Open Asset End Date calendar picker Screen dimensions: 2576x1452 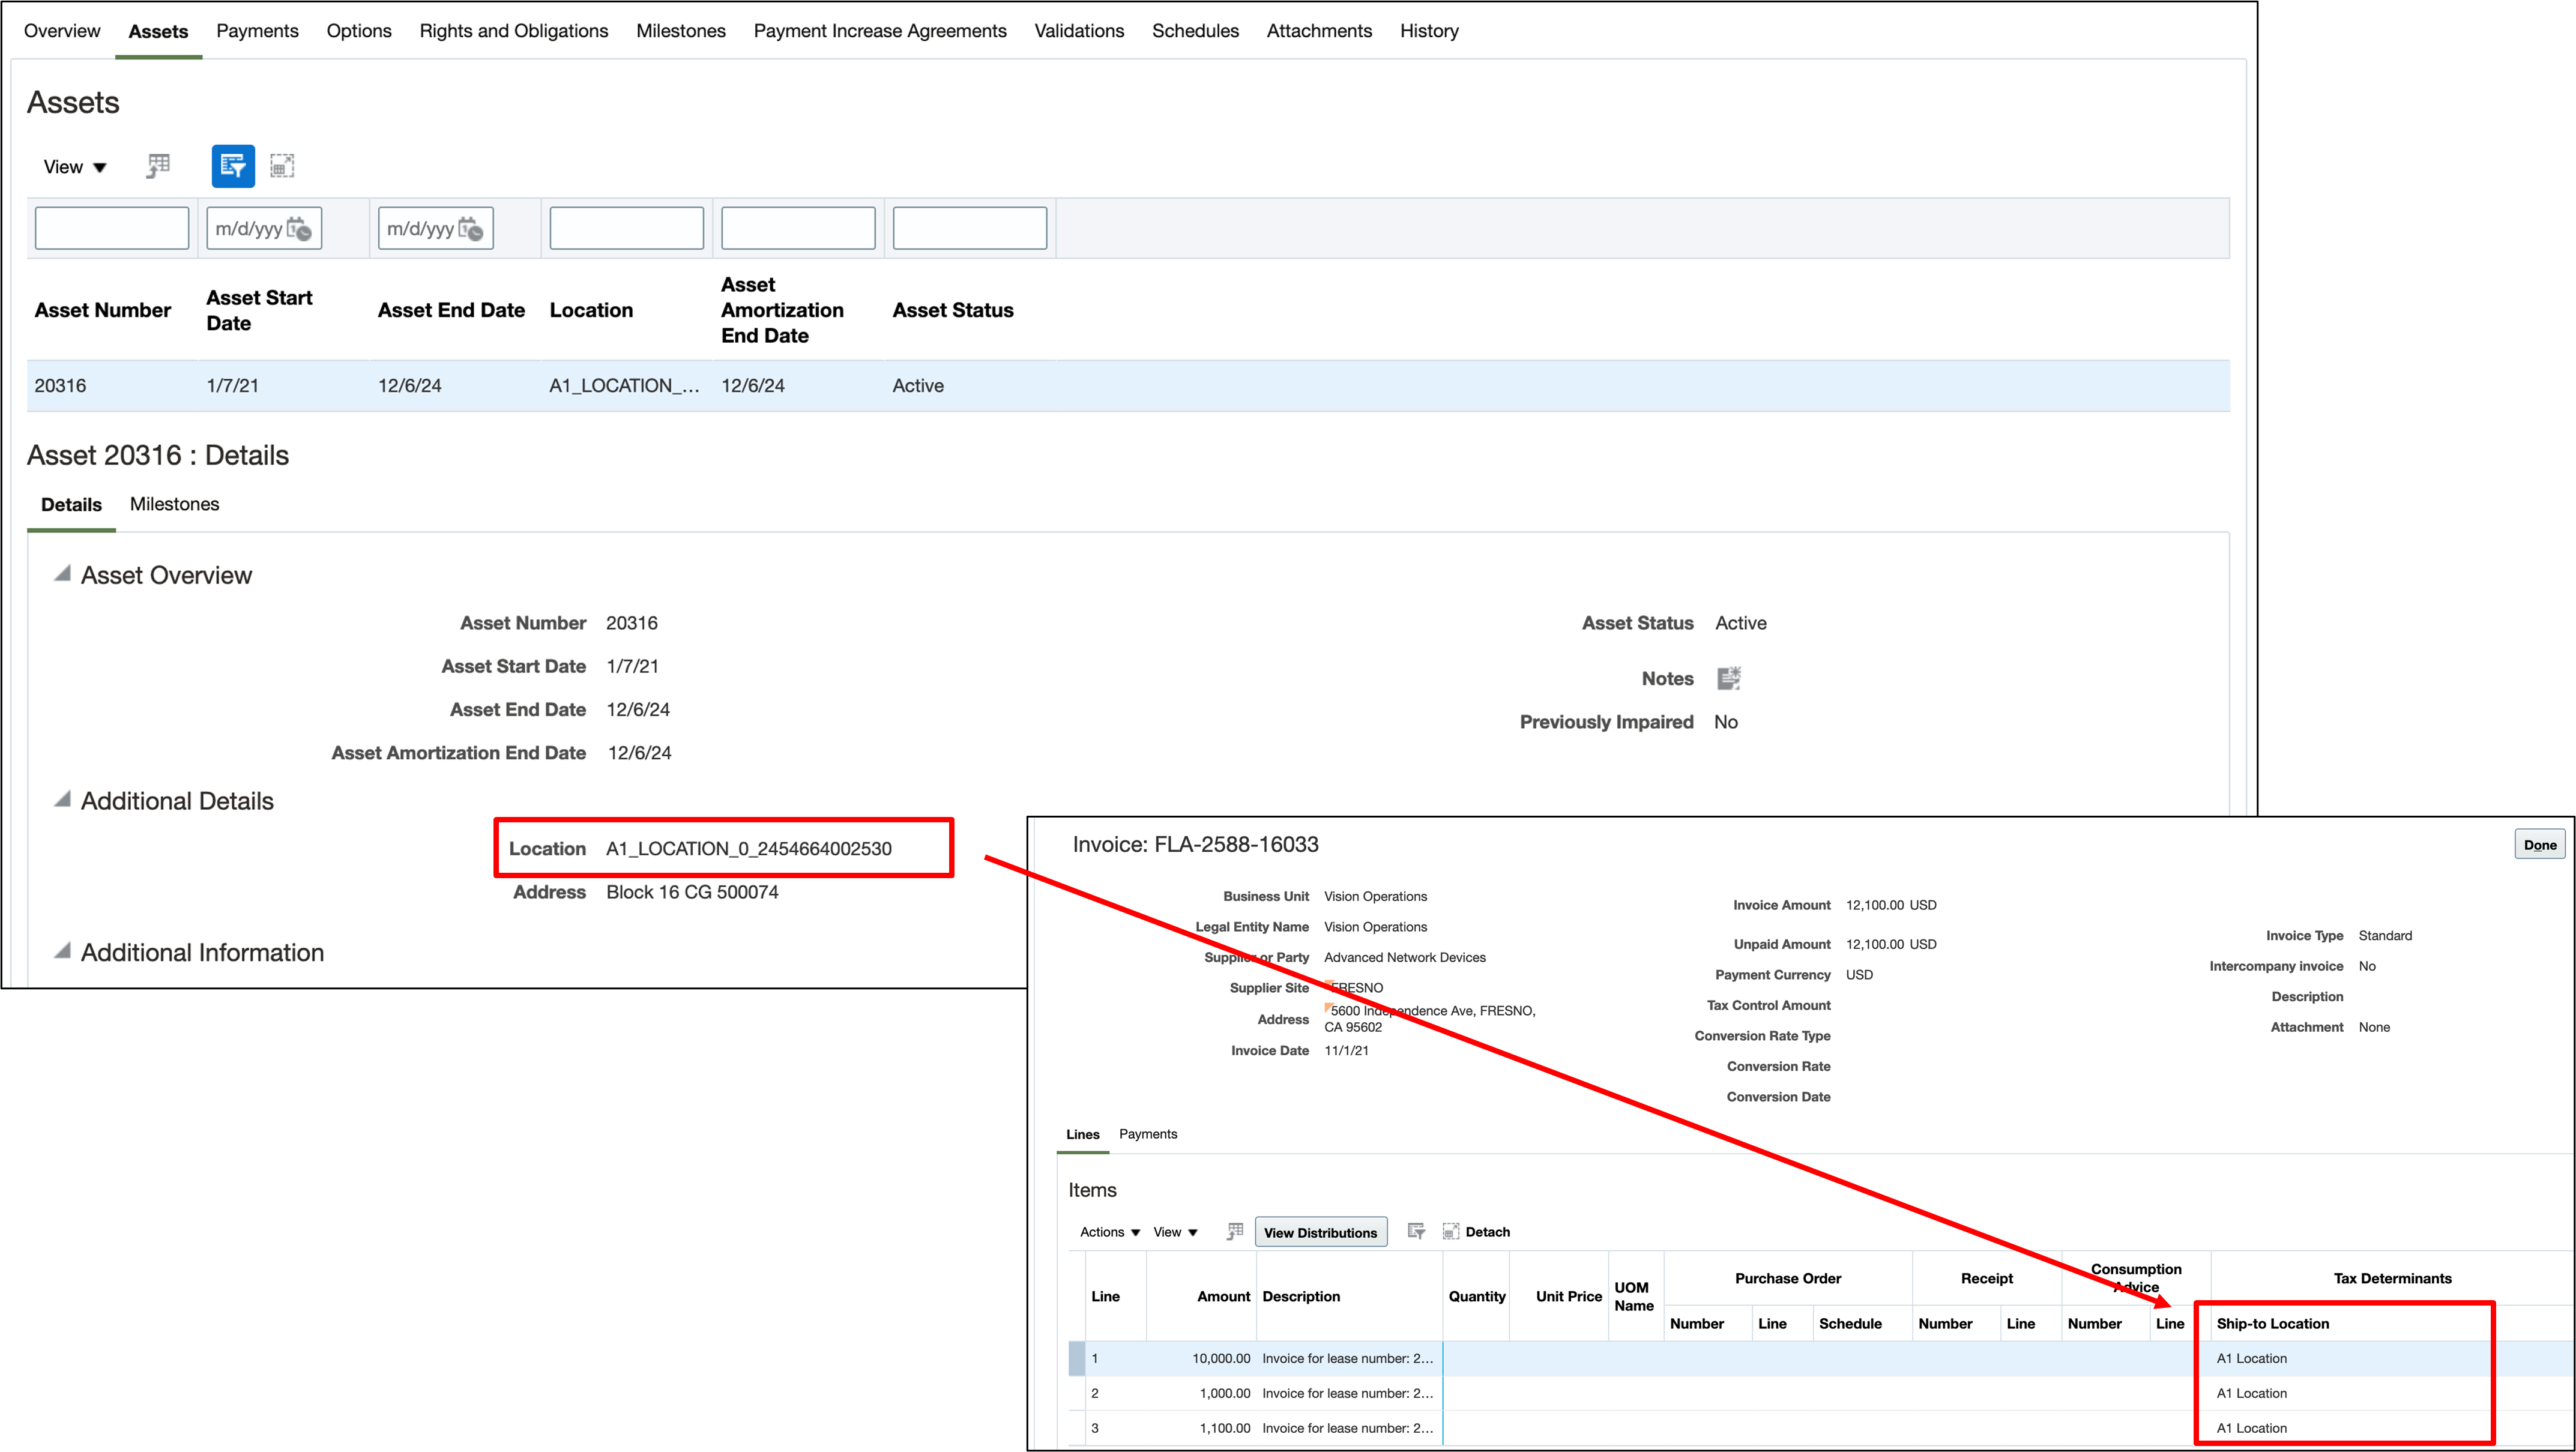coord(471,229)
